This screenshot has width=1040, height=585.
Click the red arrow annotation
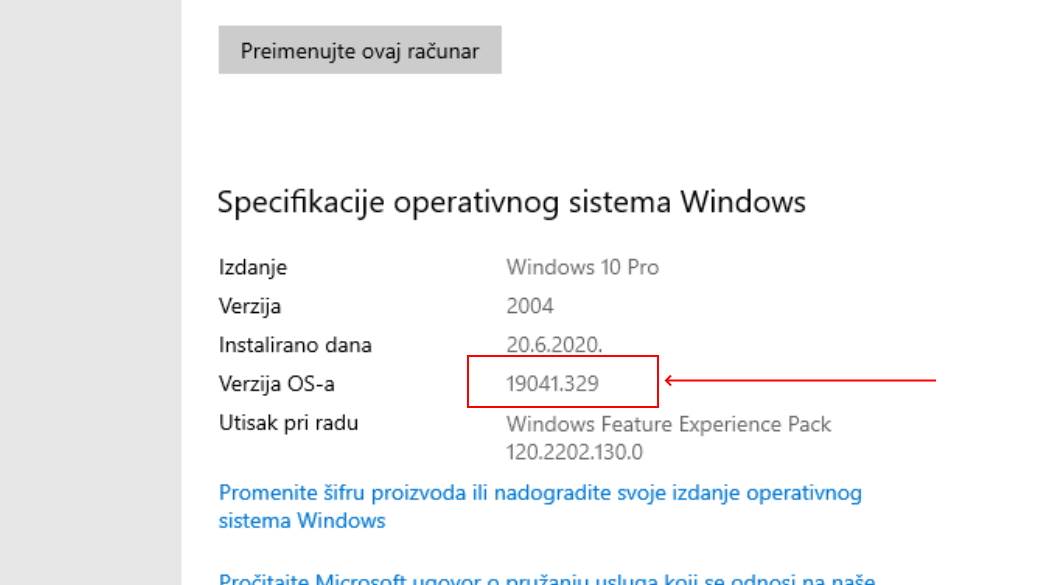pos(800,380)
